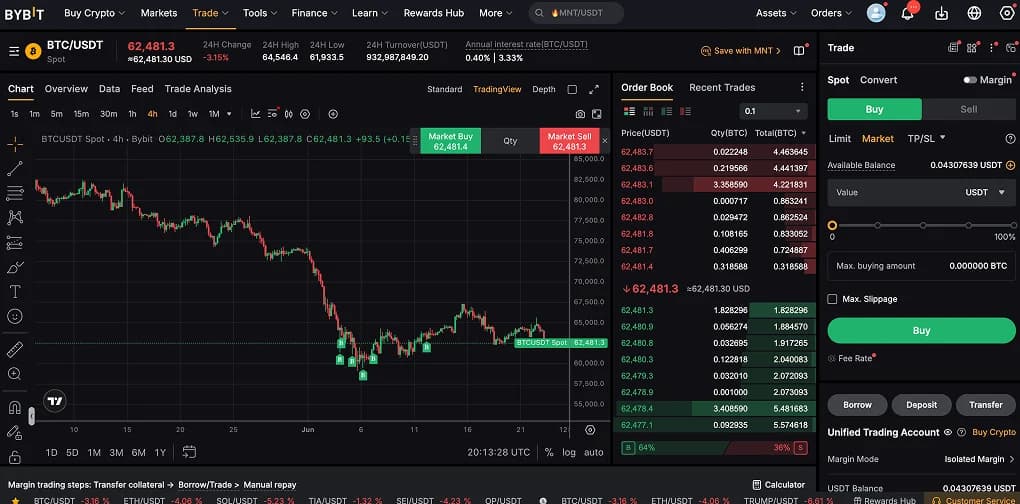Activate the ruler measure tool
1020x504 pixels.
point(14,349)
